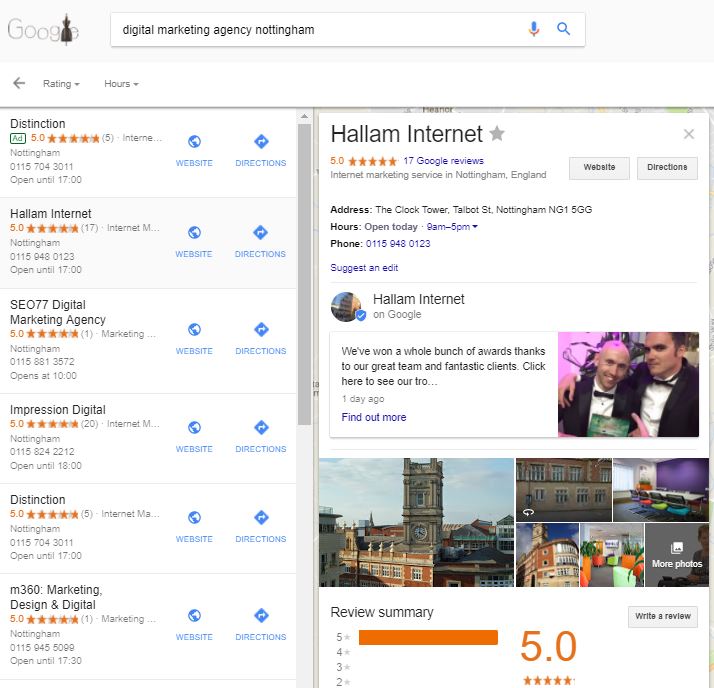Open the Rating filter dropdown

pos(61,84)
